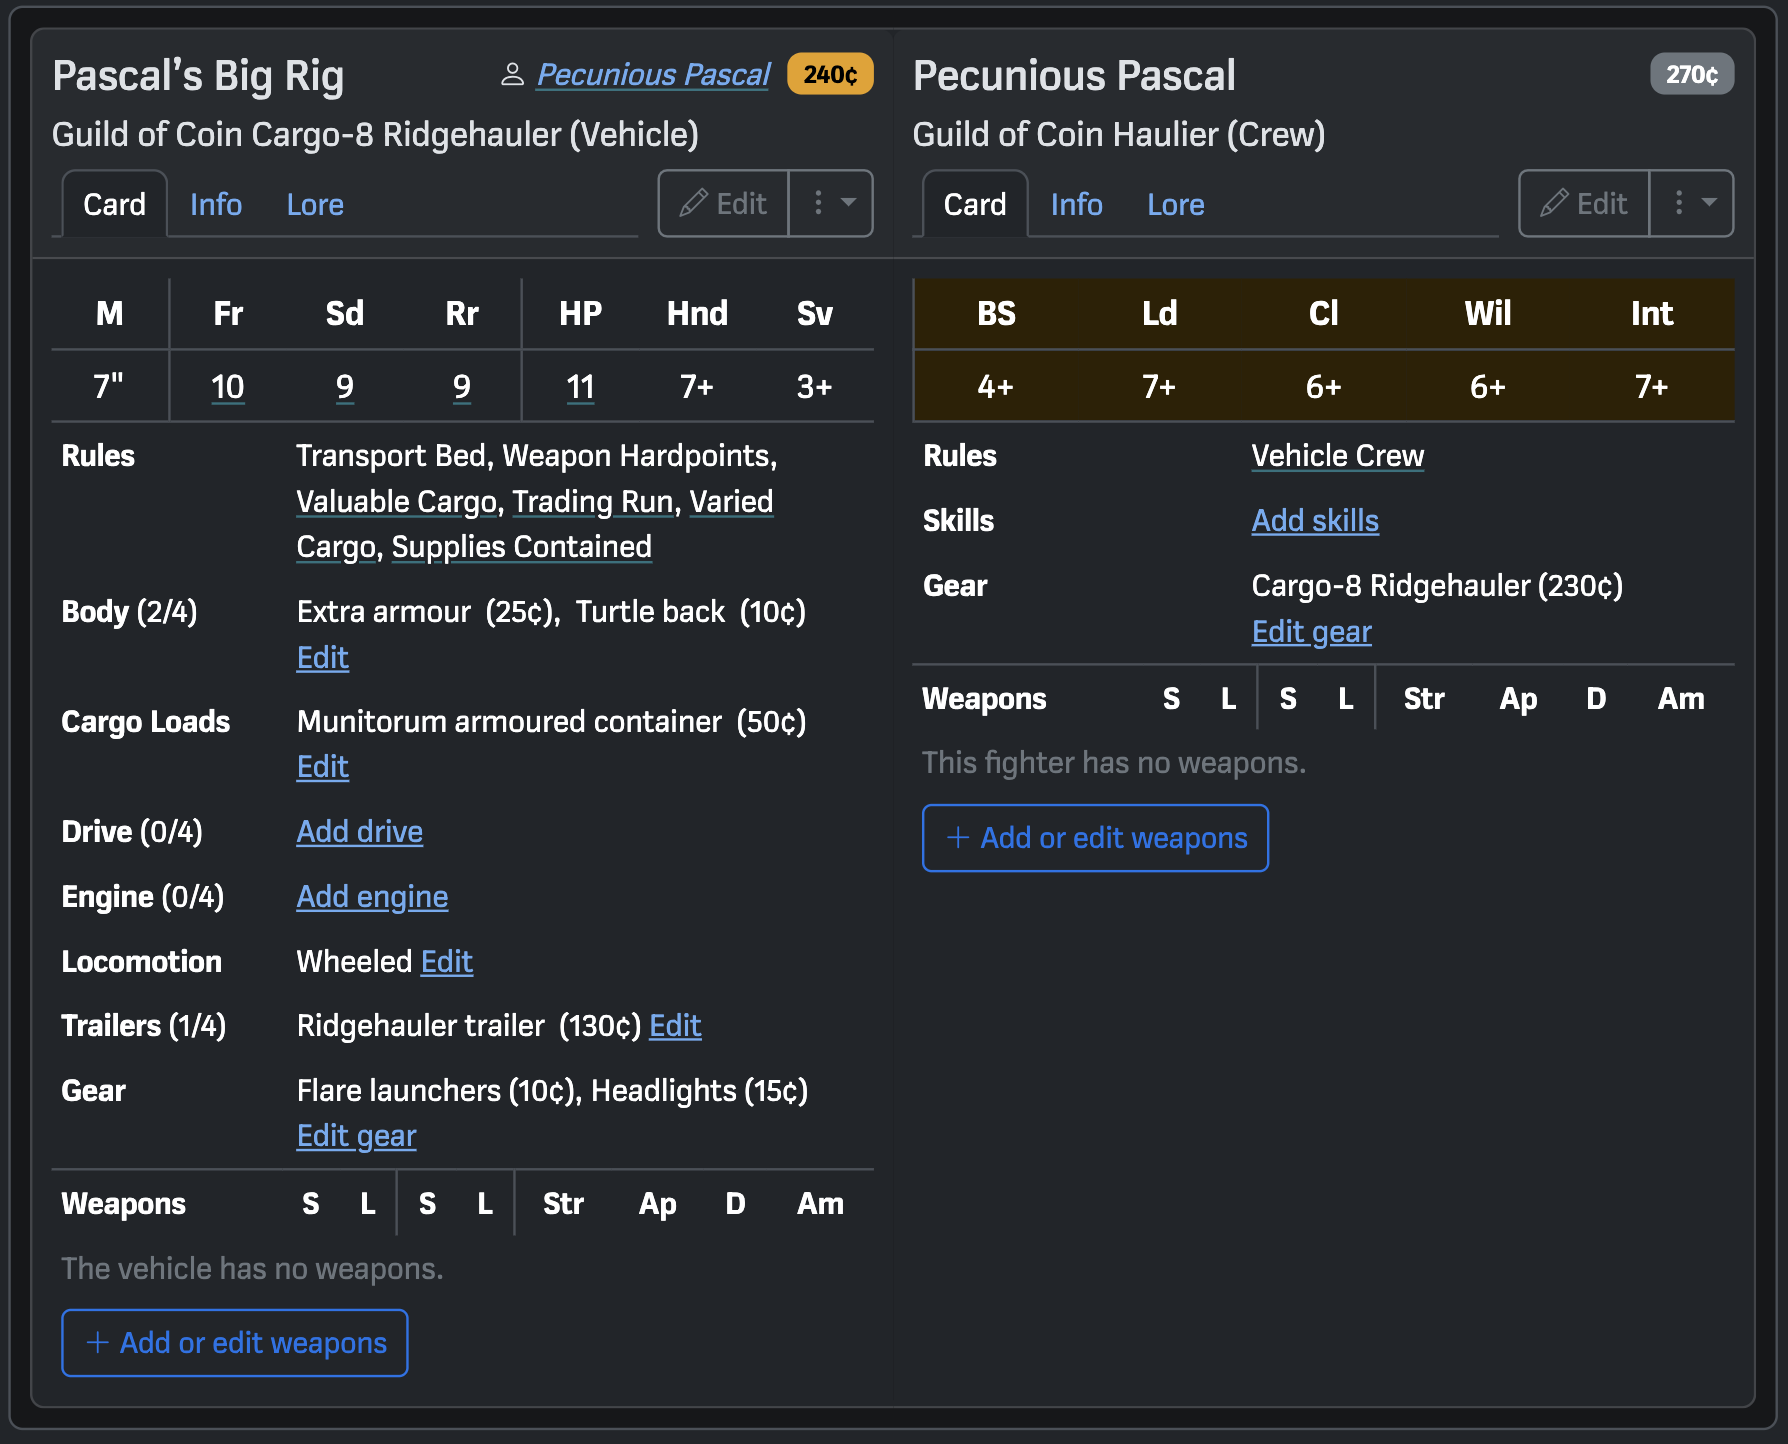Click the Side toughness value under Sd
This screenshot has width=1788, height=1444.
pos(345,387)
